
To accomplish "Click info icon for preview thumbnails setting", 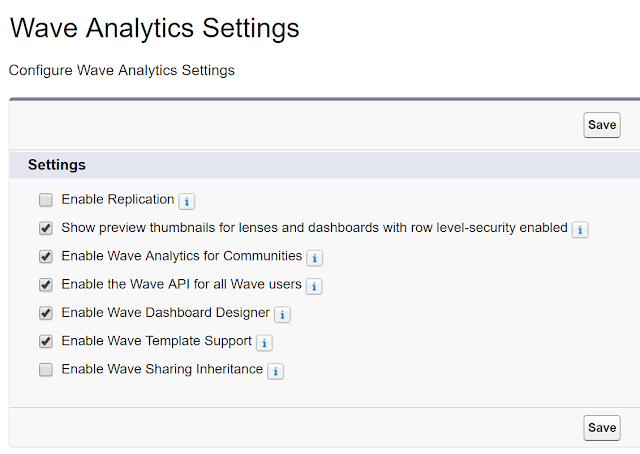I will (580, 229).
